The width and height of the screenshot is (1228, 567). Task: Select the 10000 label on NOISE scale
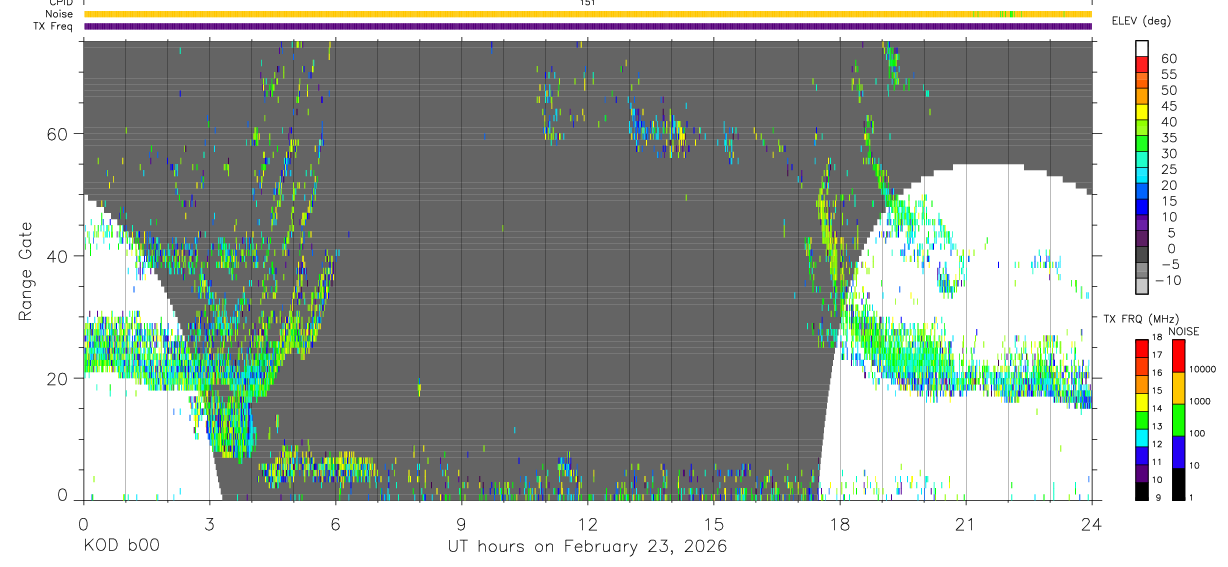(1203, 369)
